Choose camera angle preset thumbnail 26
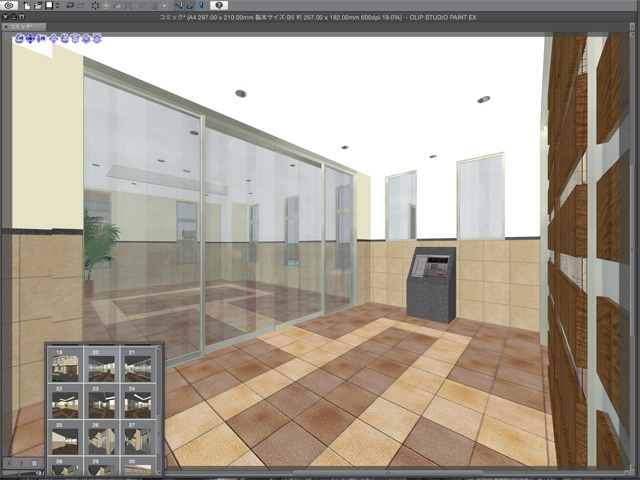This screenshot has height=480, width=640. pos(102,438)
